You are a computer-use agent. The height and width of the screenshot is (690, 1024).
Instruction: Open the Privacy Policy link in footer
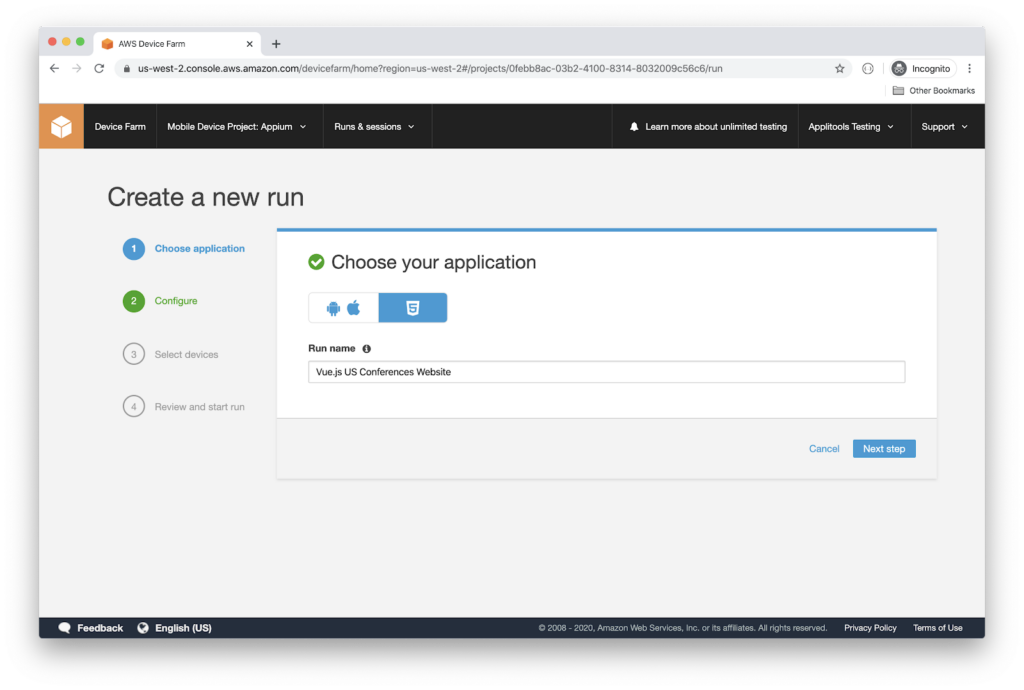[870, 628]
